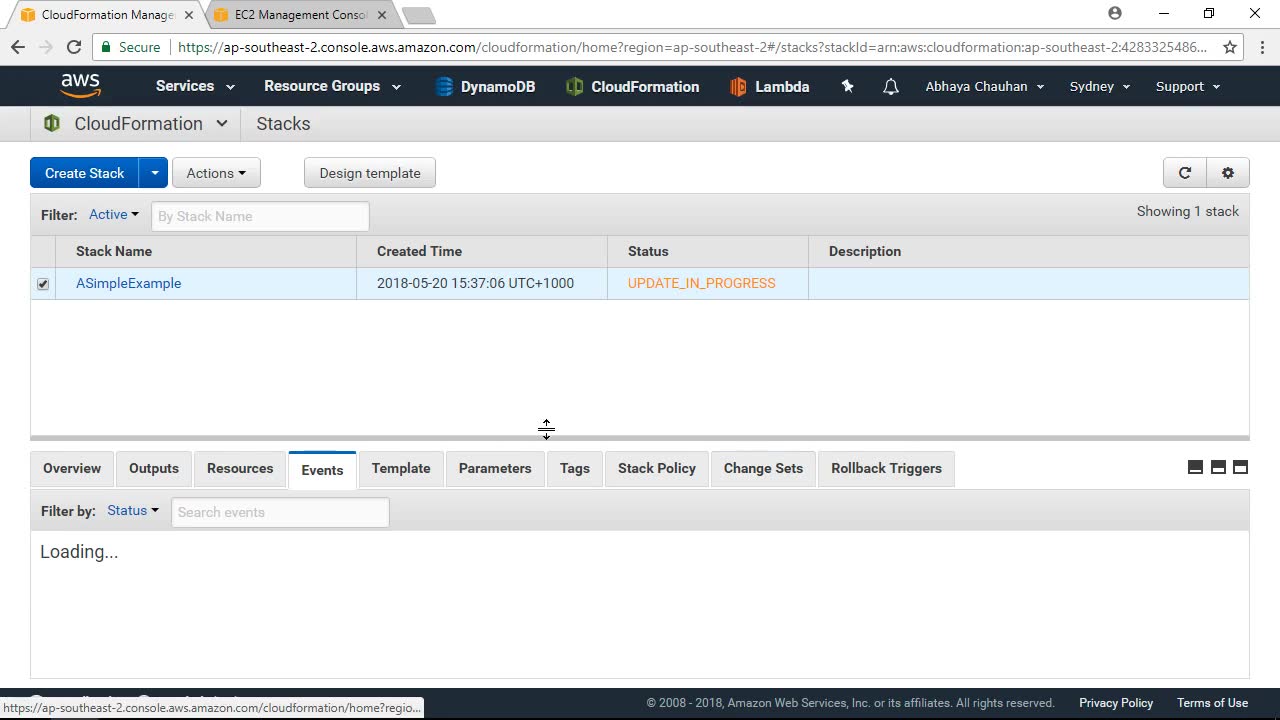Reload the browser page
This screenshot has width=1280, height=720.
[73, 47]
